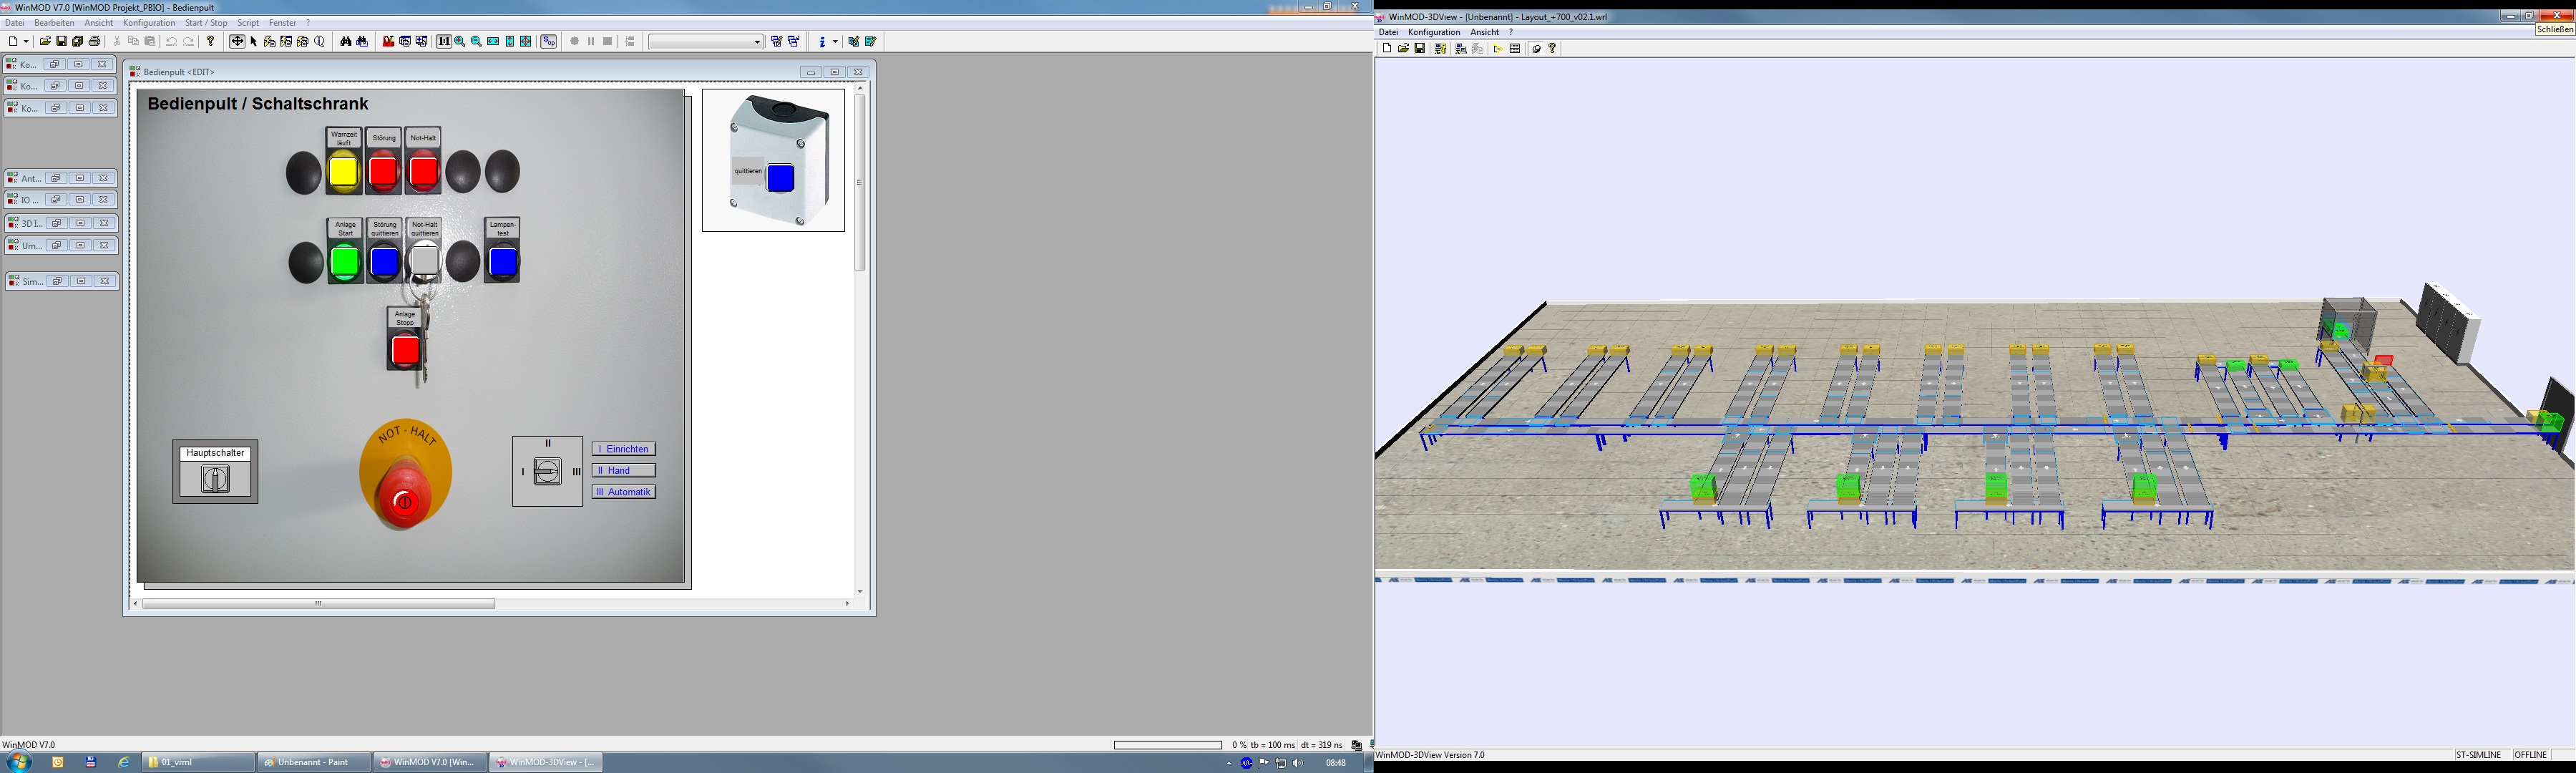Restore the minimized 'Ant...' window
This screenshot has height=773, width=2576.
[x=56, y=178]
